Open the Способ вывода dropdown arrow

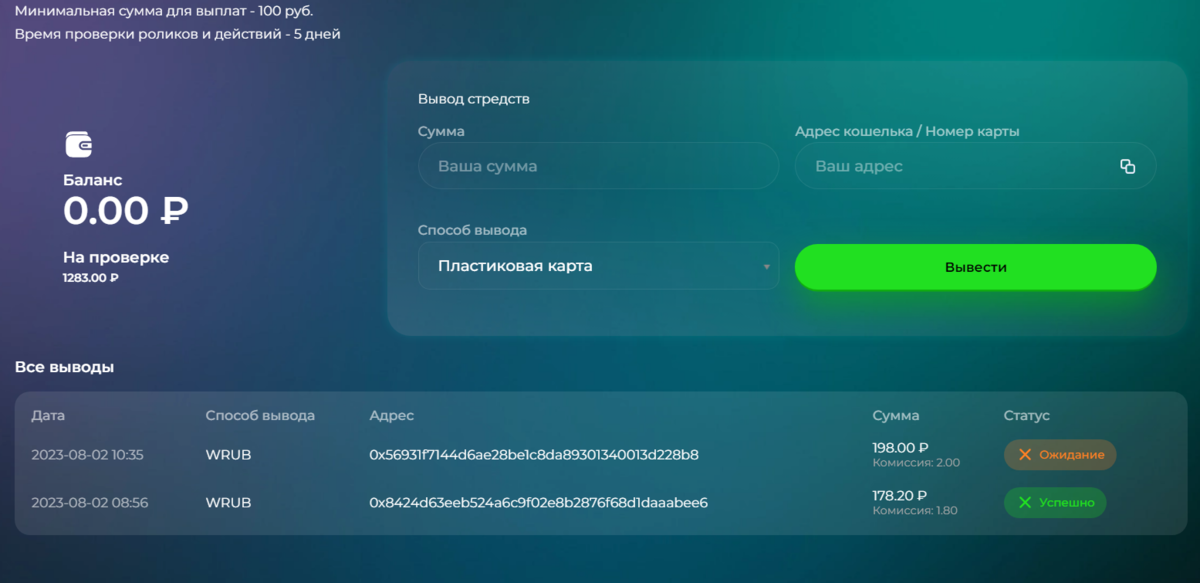(x=766, y=267)
